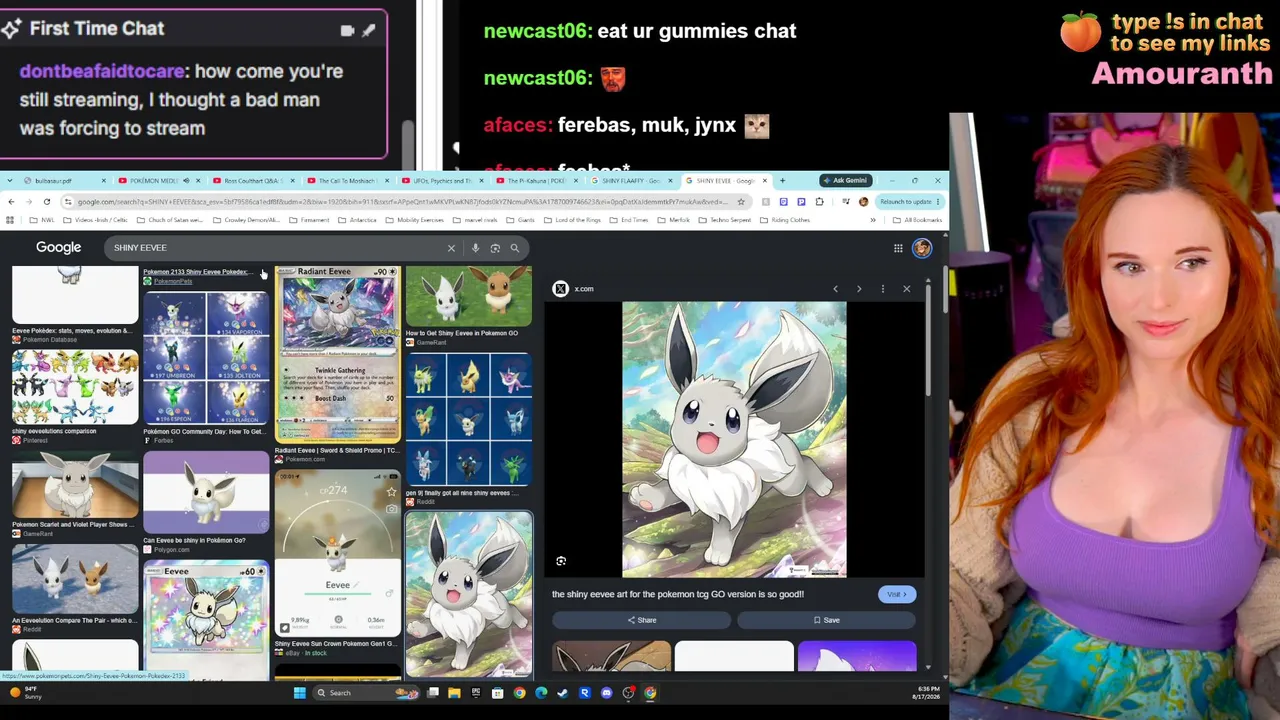Show hidden bookmarks overflow chevron
Viewport: 1280px width, 720px height.
tap(873, 220)
